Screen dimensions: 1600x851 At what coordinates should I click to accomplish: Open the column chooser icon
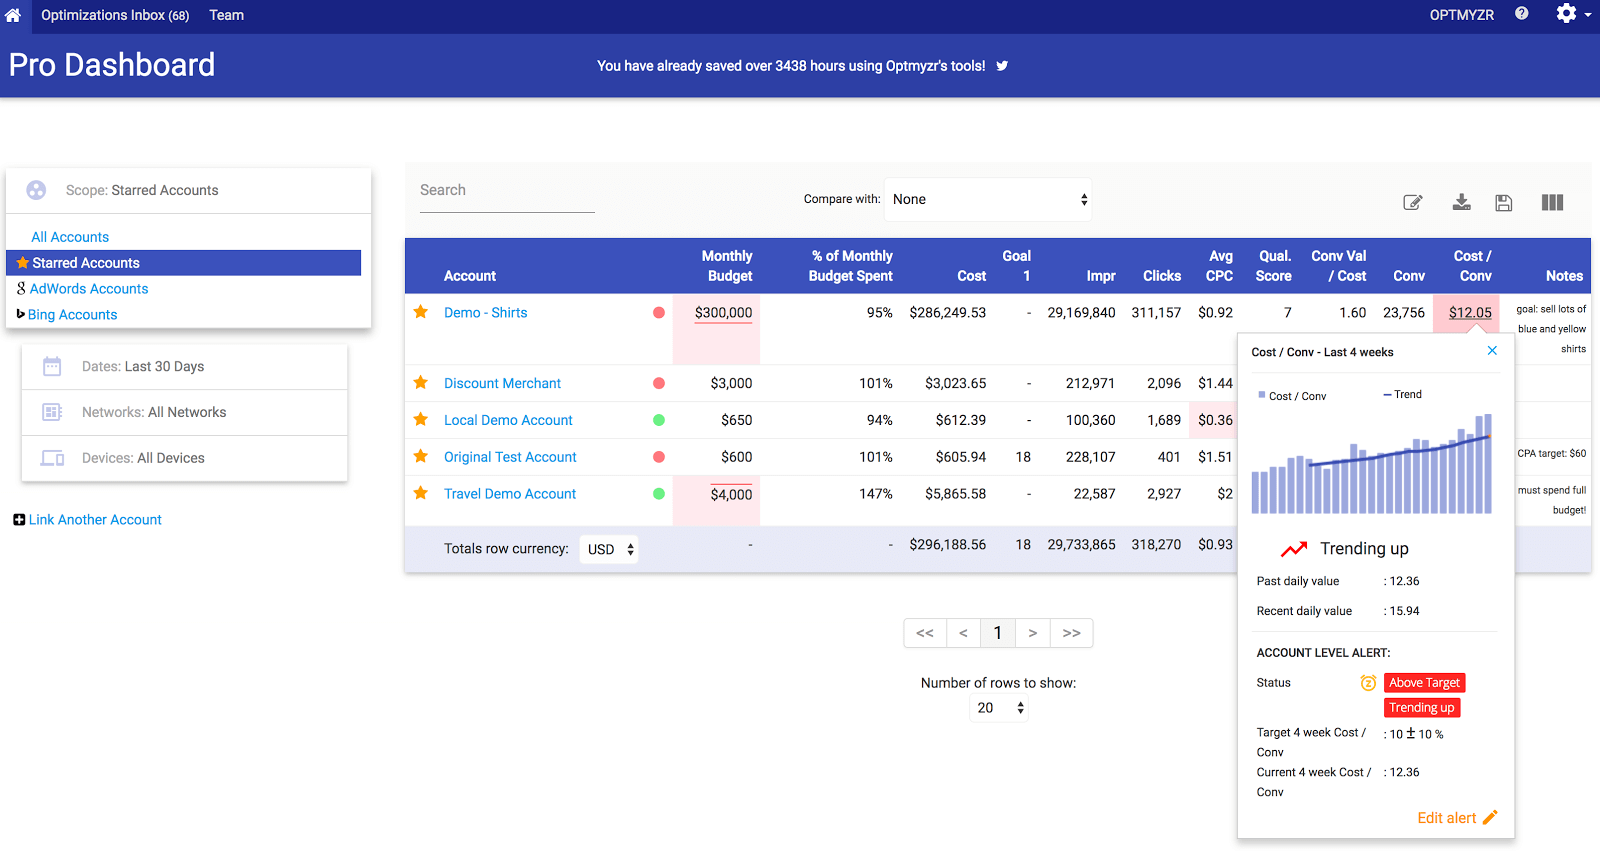[1552, 203]
